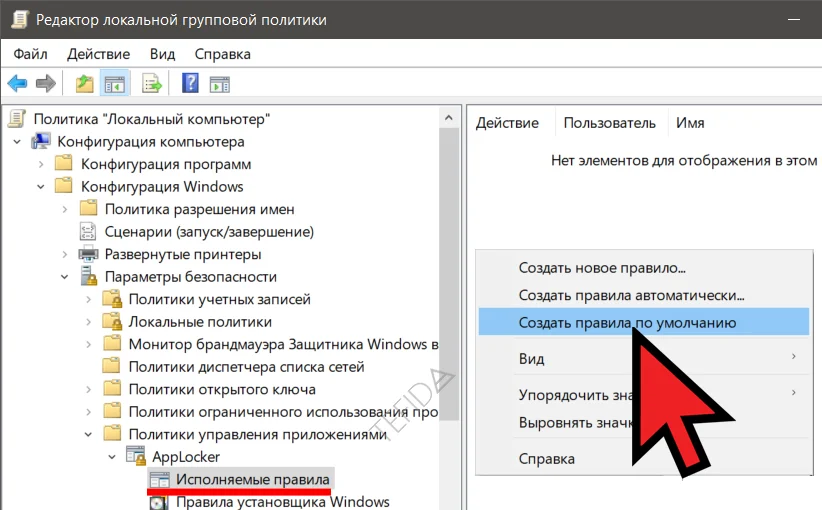Select Монитор брандмауэра Защитника Windows item
The image size is (822, 510).
(x=284, y=344)
